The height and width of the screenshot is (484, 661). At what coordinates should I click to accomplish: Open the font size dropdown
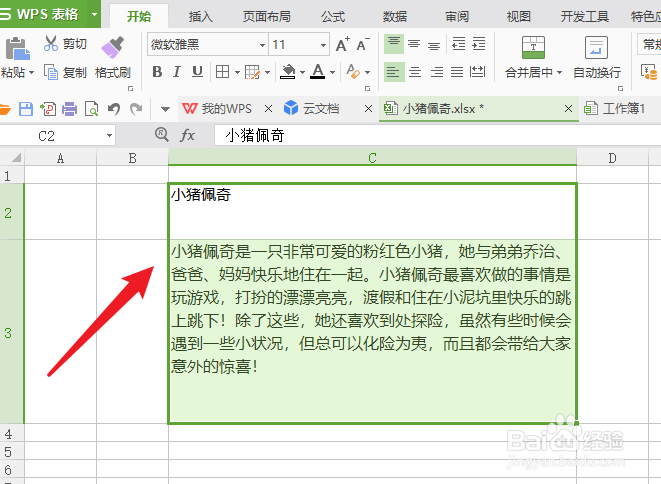pyautogui.click(x=323, y=45)
